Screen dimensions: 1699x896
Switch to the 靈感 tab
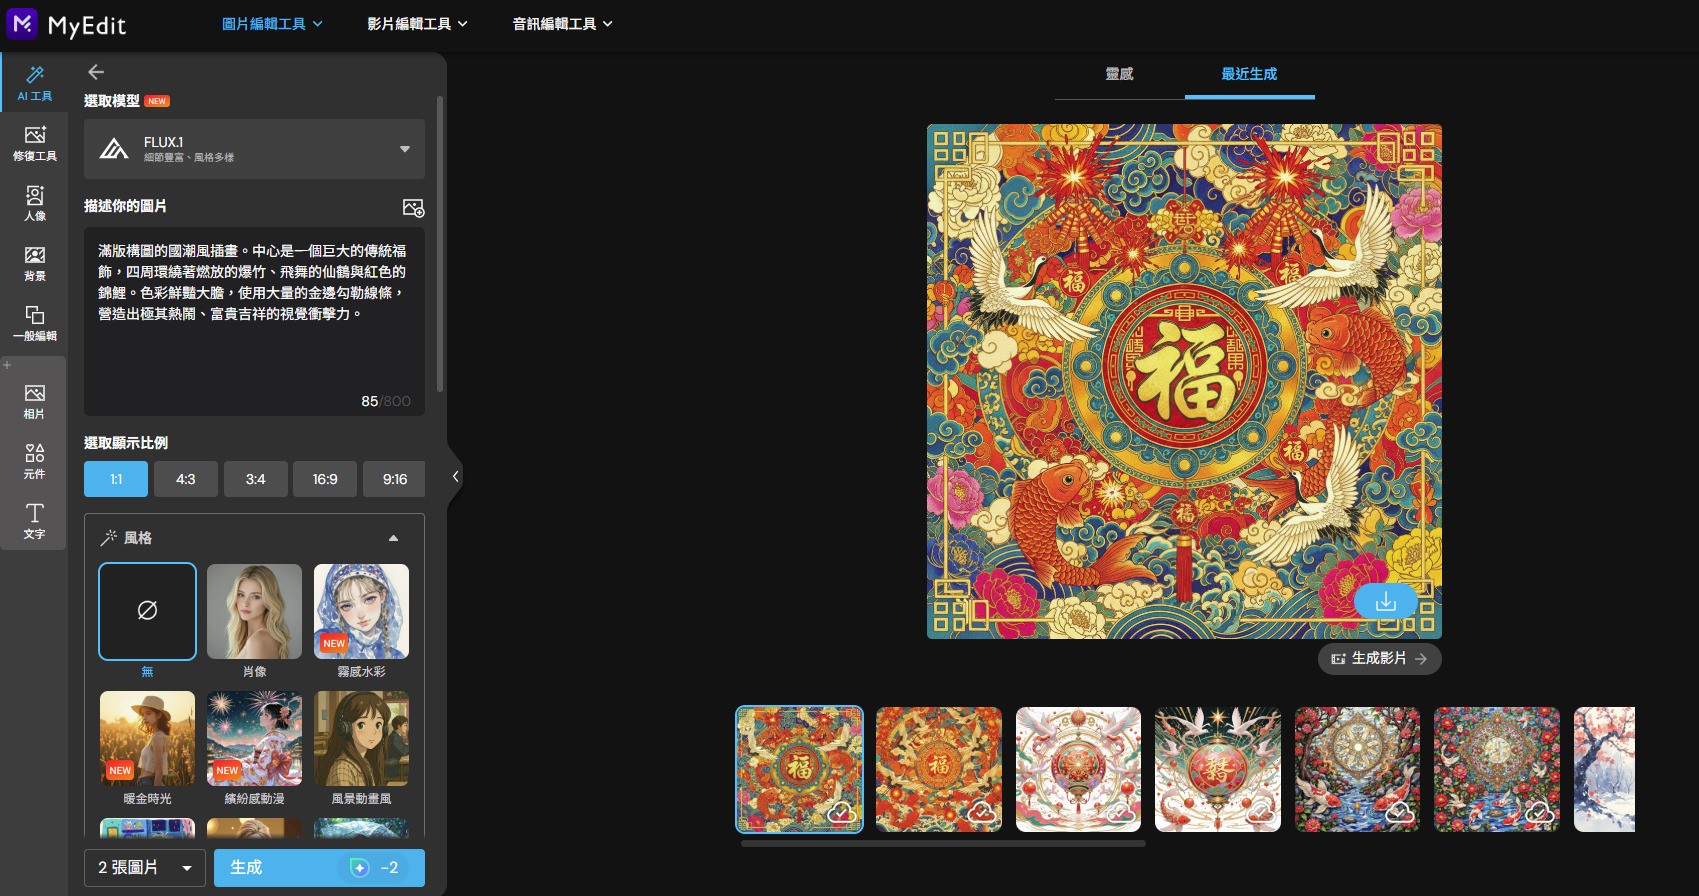1119,74
